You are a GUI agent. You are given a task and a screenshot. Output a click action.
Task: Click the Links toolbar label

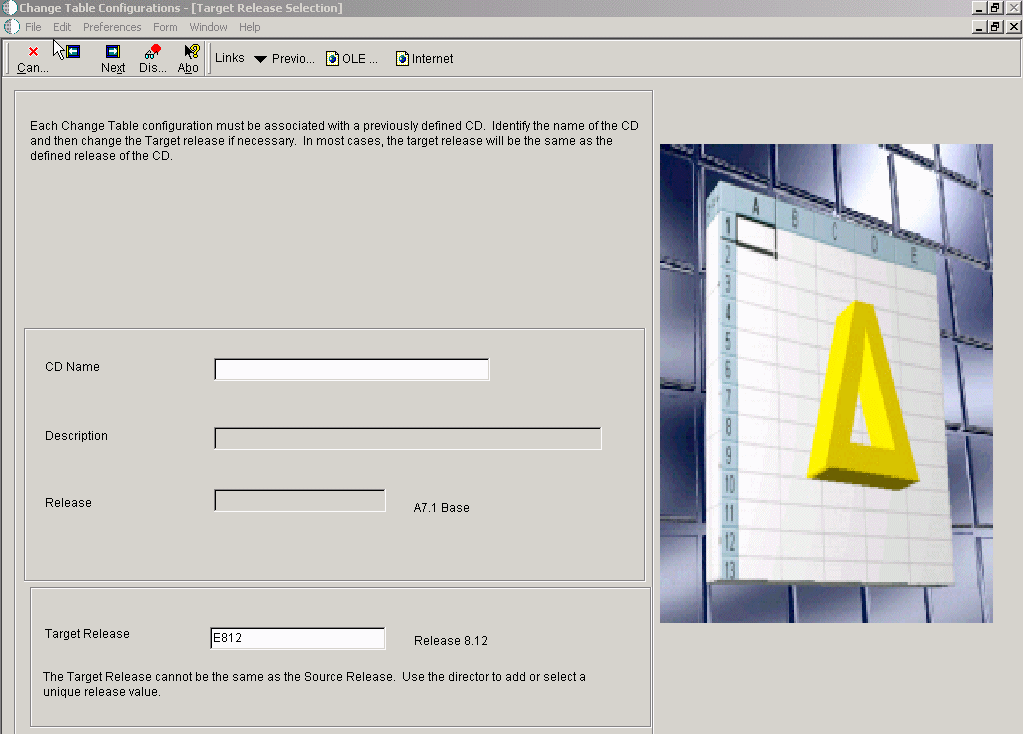click(x=230, y=58)
